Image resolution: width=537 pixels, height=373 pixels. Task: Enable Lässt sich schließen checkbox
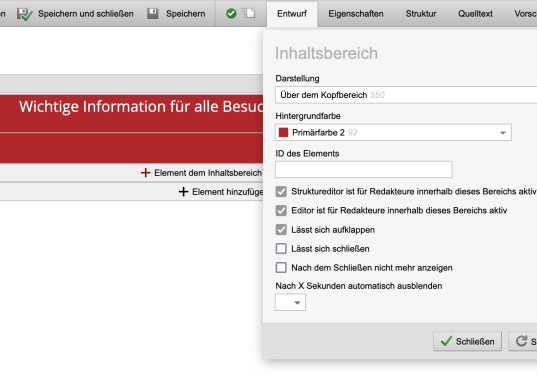click(x=281, y=248)
